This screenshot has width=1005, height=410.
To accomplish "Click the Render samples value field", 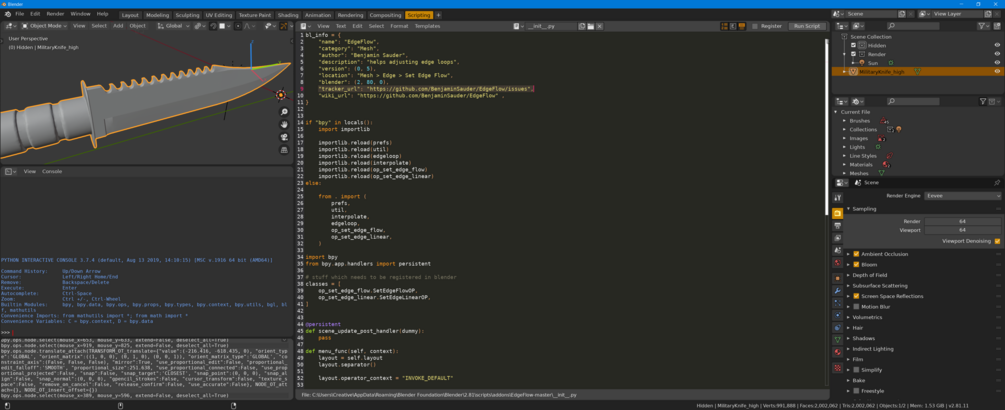I will 962,221.
